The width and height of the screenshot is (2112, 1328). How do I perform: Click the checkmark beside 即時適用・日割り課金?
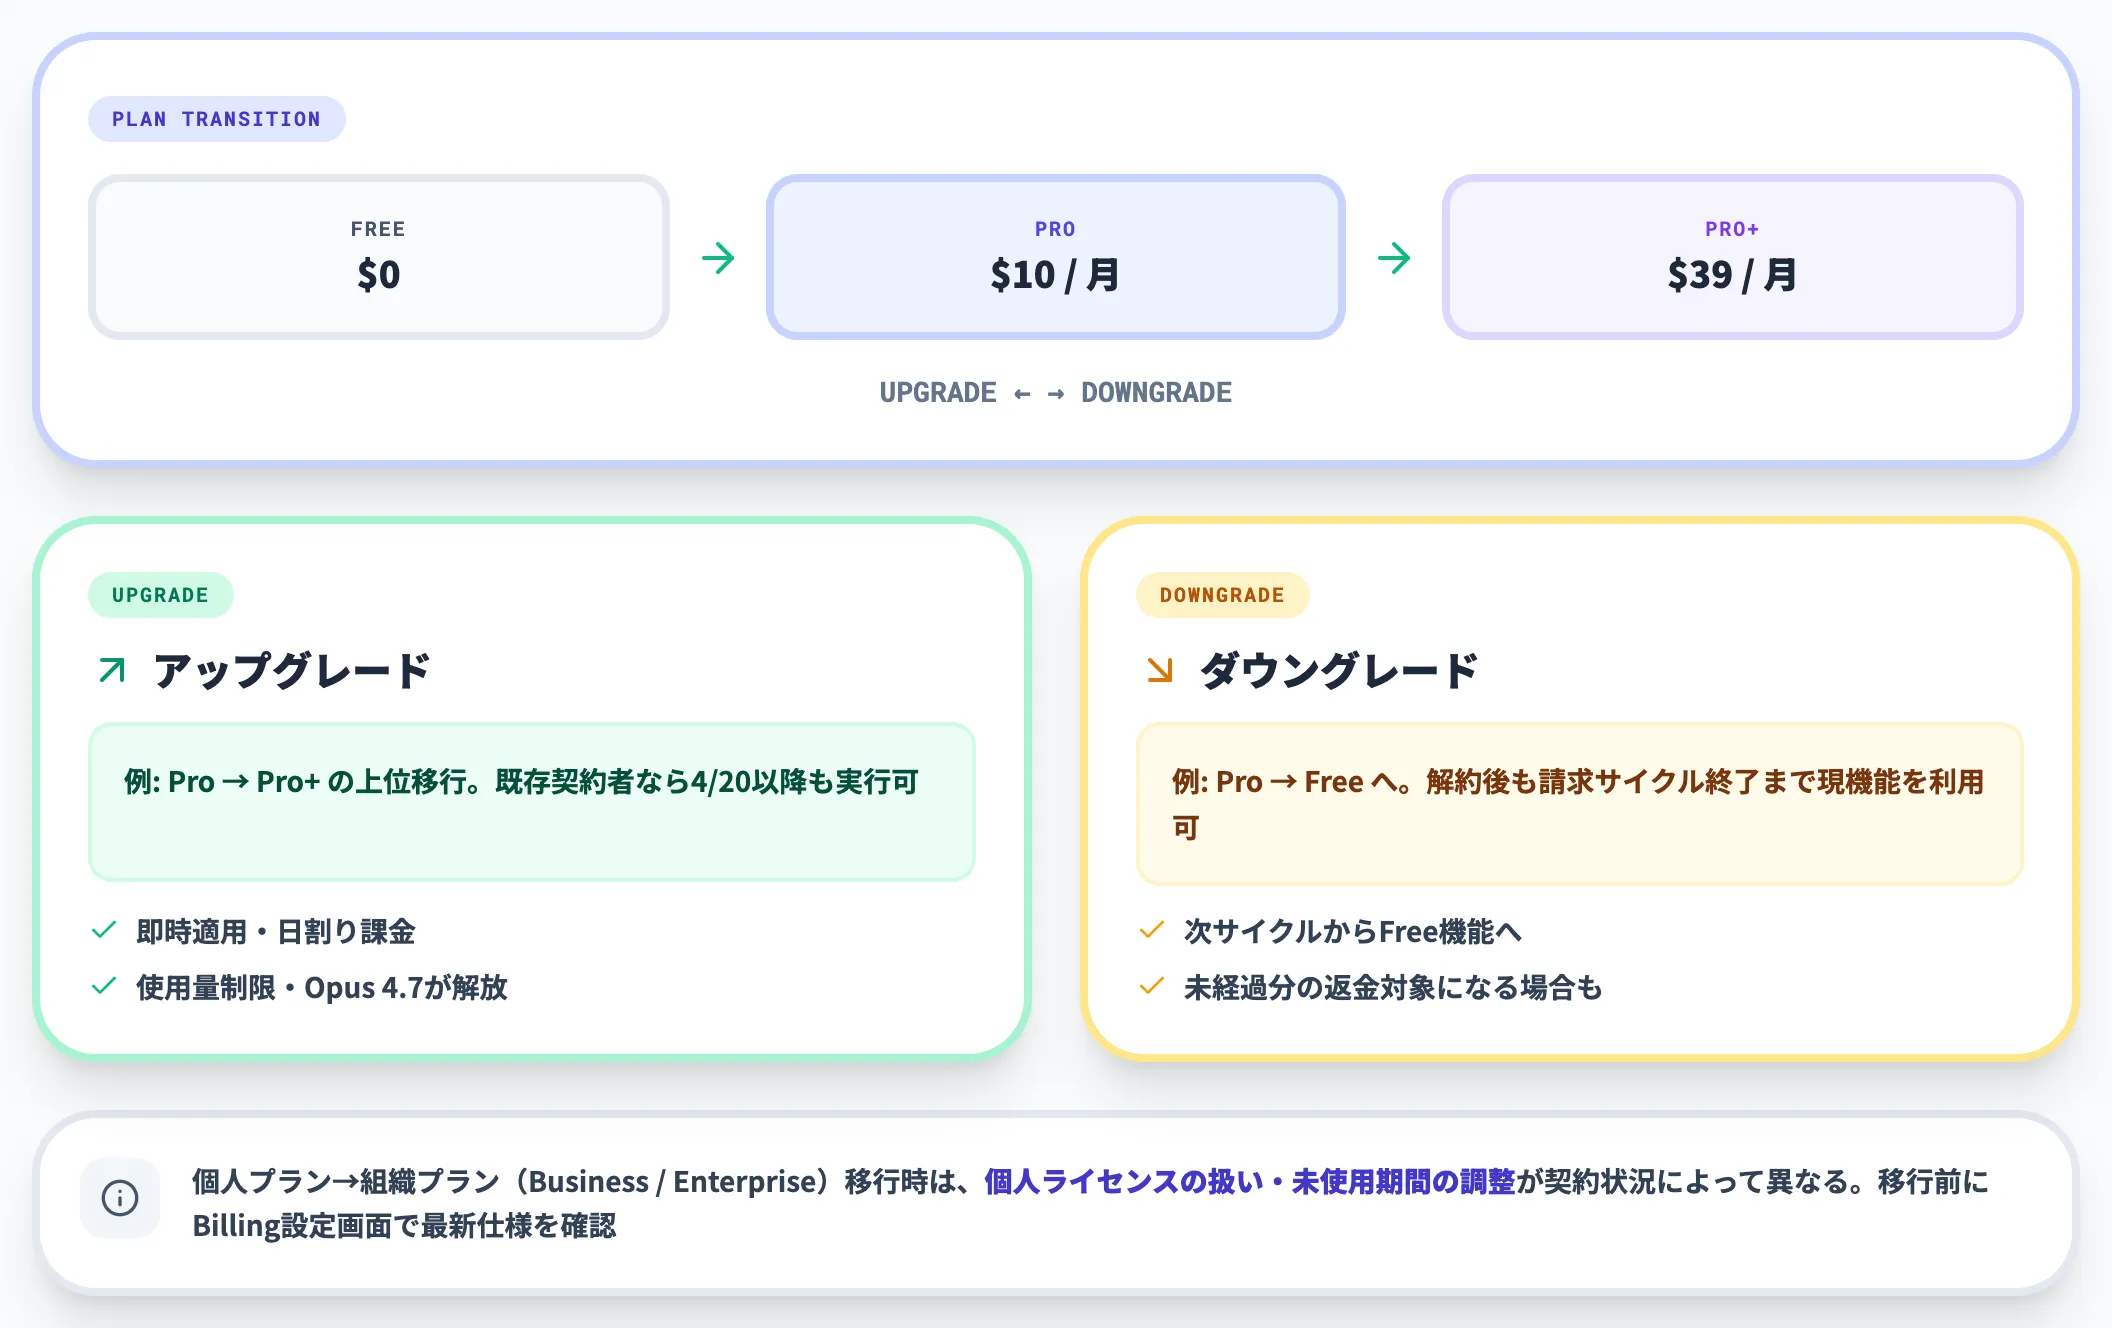pos(103,930)
